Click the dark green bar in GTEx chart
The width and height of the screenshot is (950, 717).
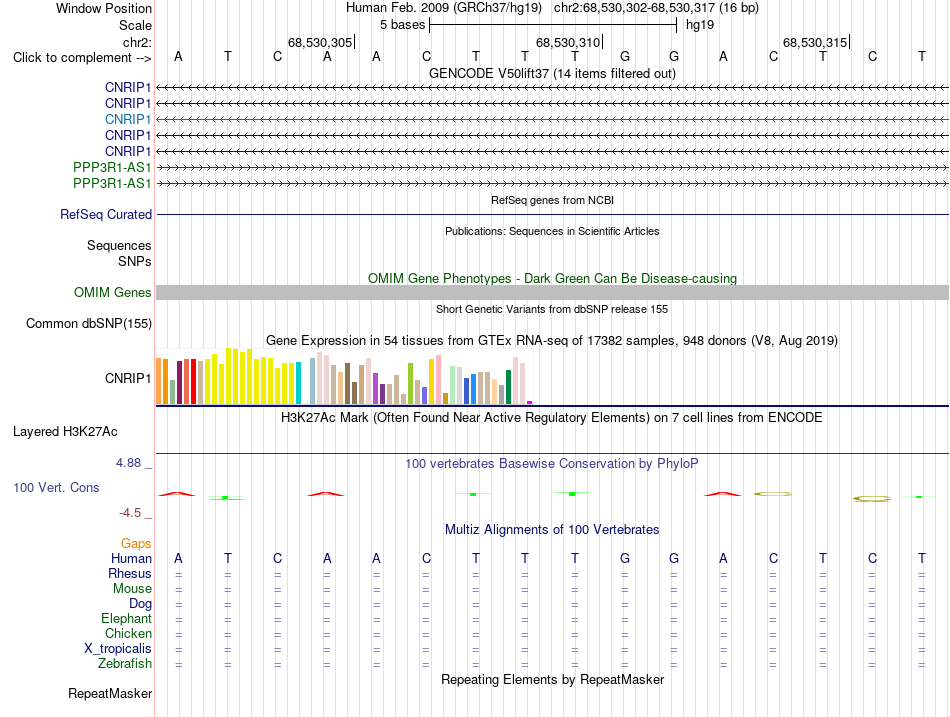(508, 387)
